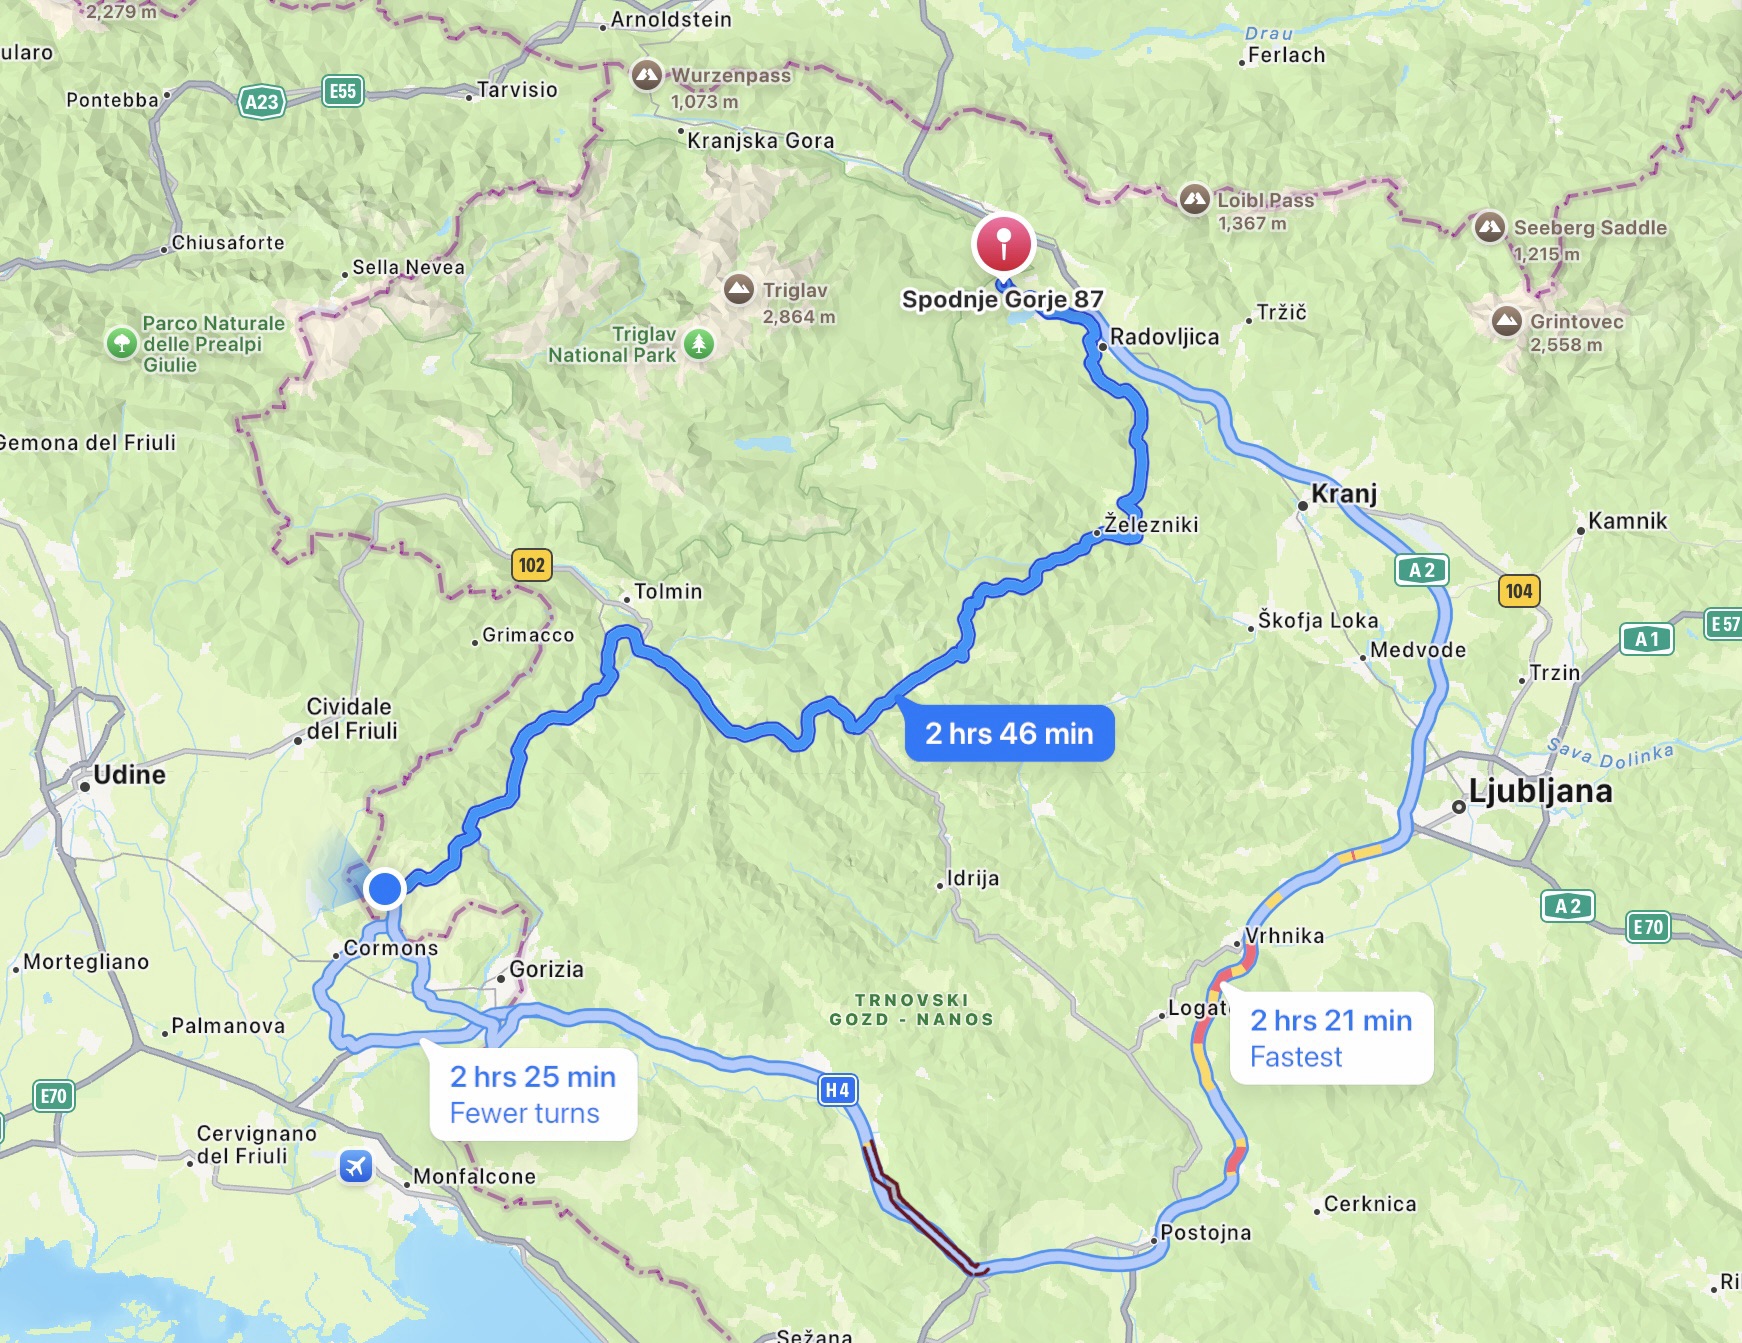Click the Grintovec peak icon
The image size is (1742, 1343).
click(x=1507, y=322)
